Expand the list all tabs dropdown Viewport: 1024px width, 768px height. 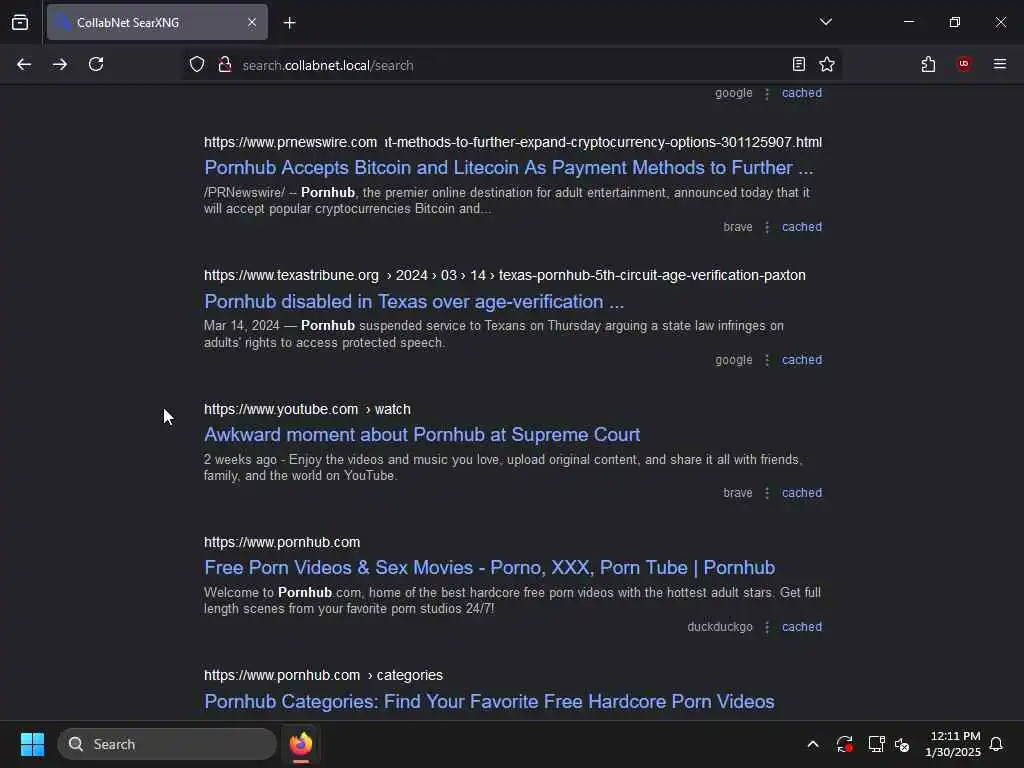[825, 22]
